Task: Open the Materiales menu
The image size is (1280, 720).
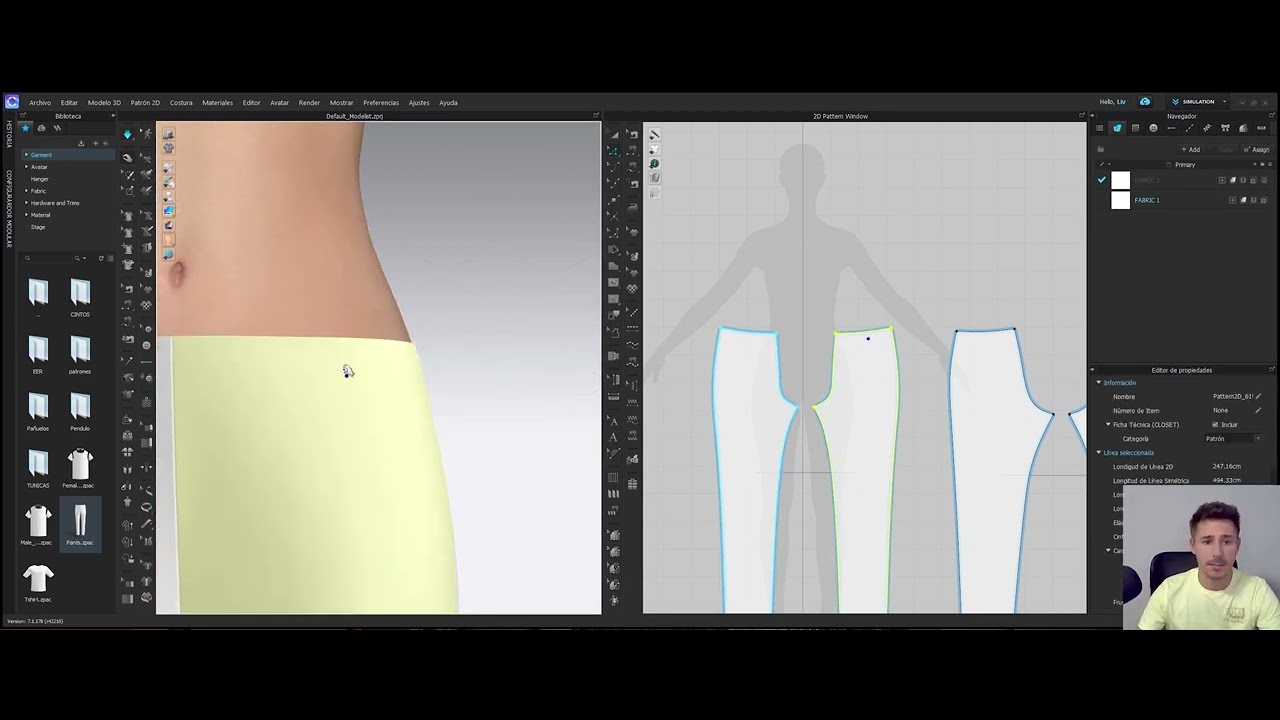Action: click(217, 102)
